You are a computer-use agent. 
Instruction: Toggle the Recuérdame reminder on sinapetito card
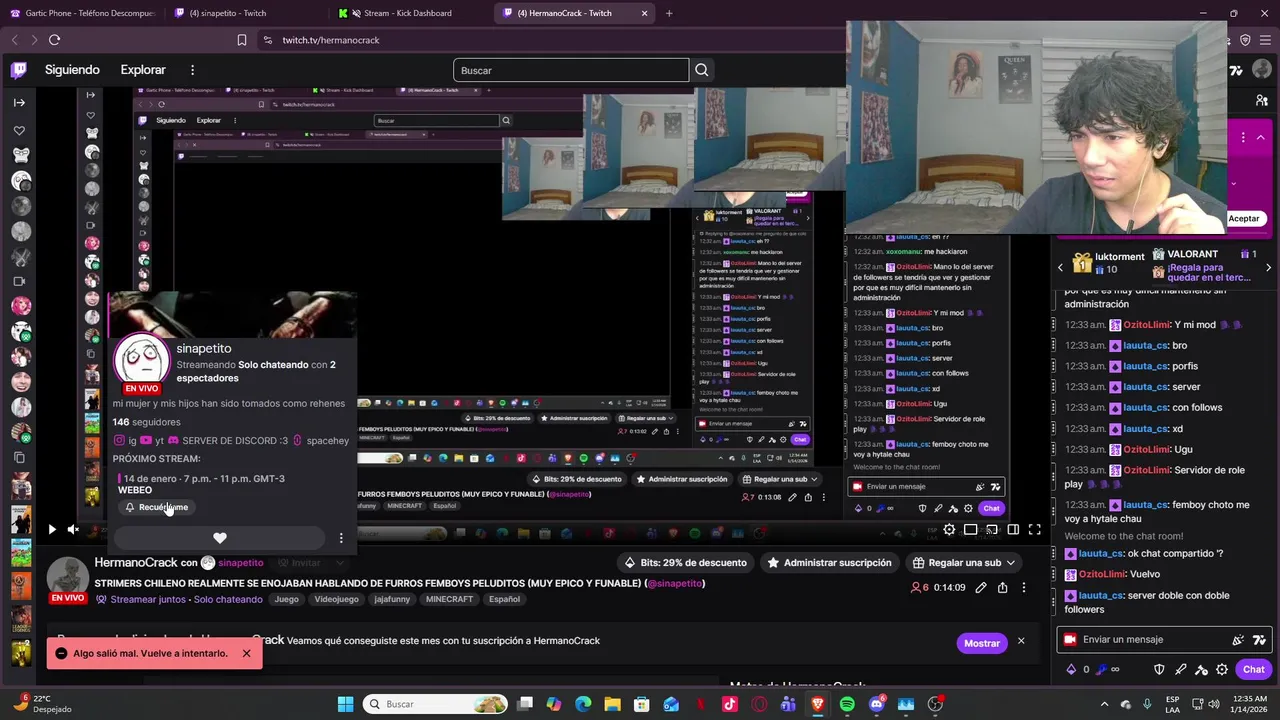[156, 507]
